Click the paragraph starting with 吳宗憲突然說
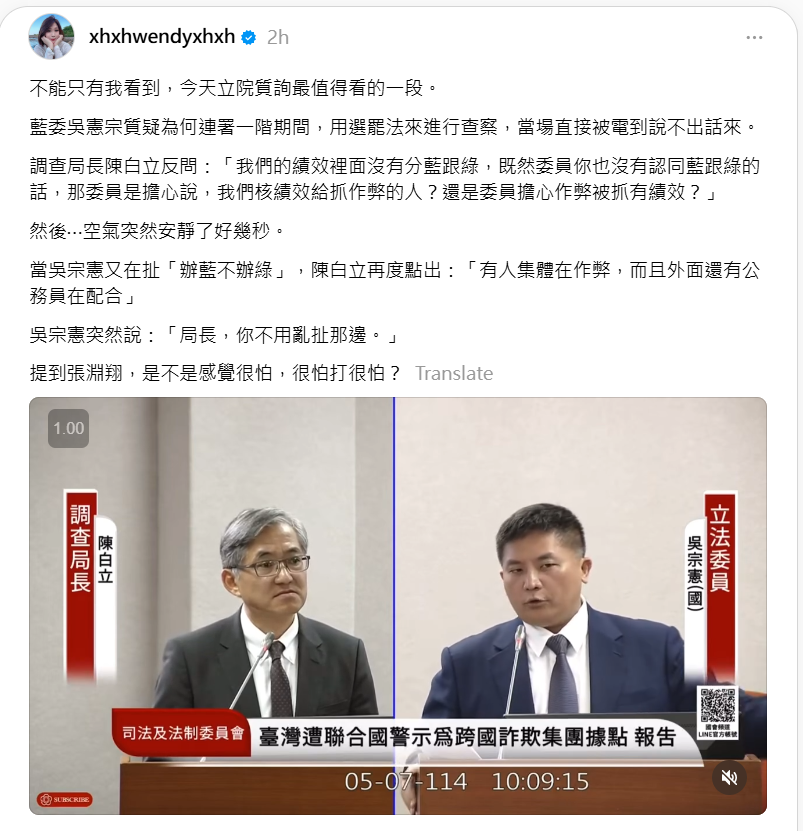This screenshot has height=831, width=803. 214,335
